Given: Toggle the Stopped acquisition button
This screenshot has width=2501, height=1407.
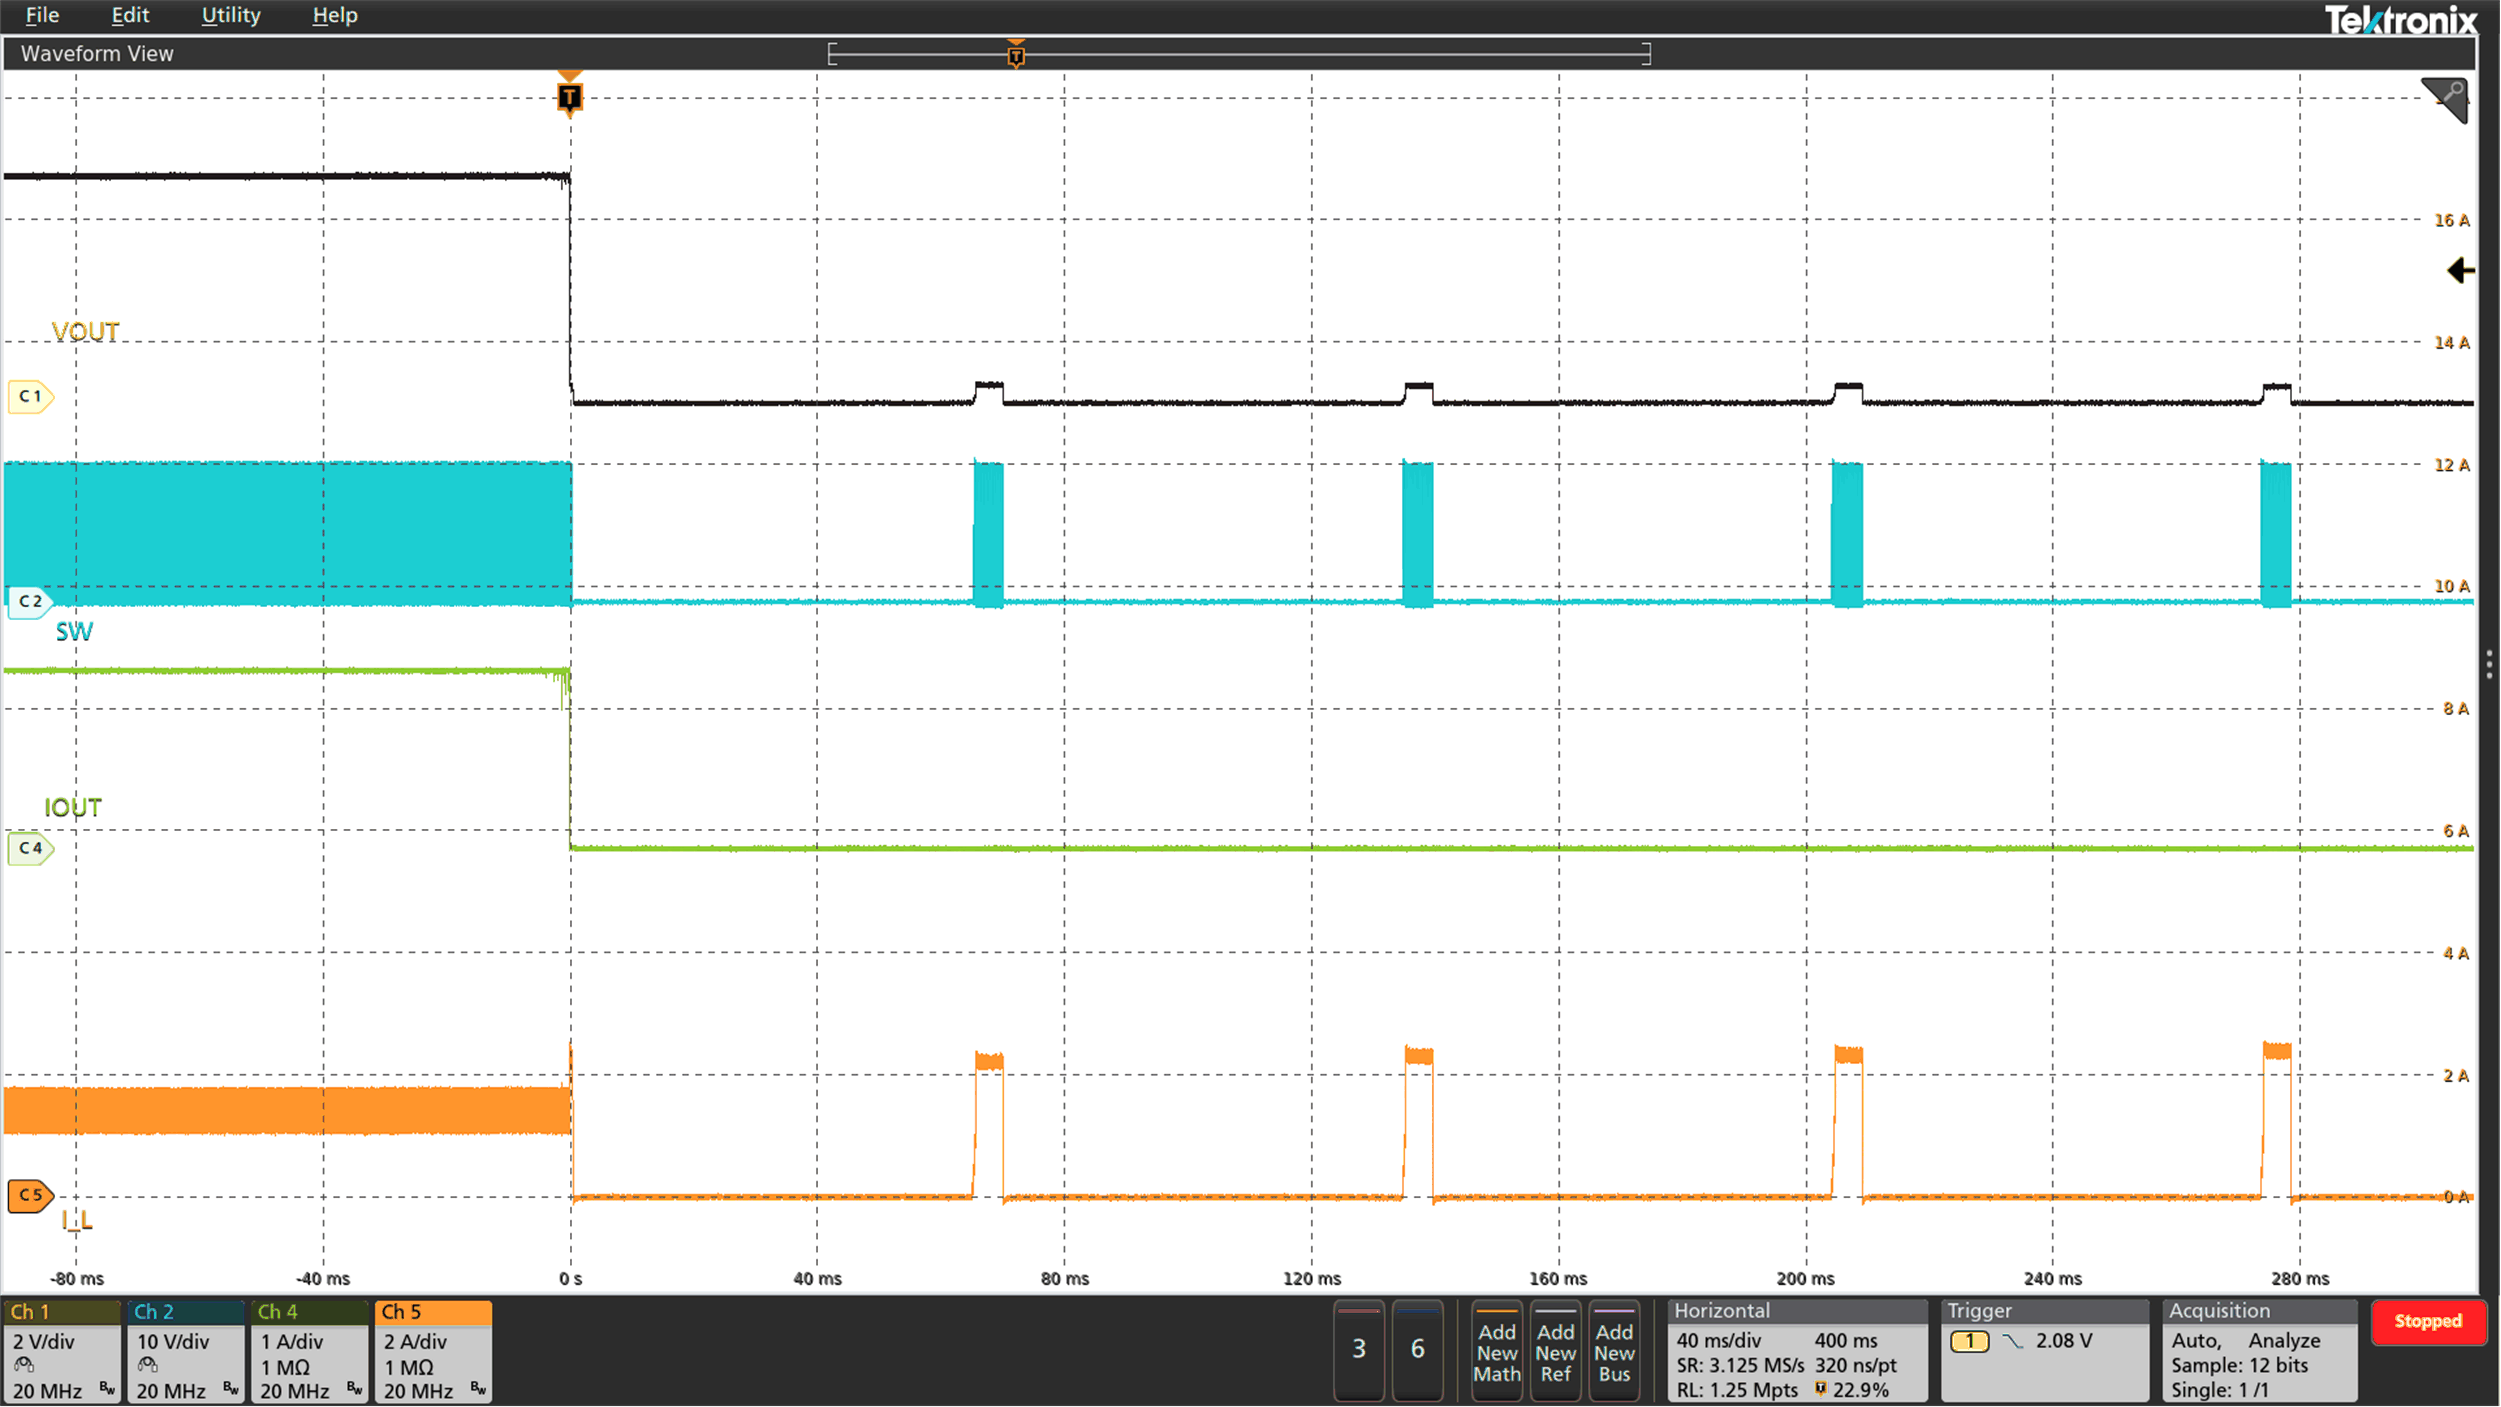Looking at the screenshot, I should [2428, 1322].
